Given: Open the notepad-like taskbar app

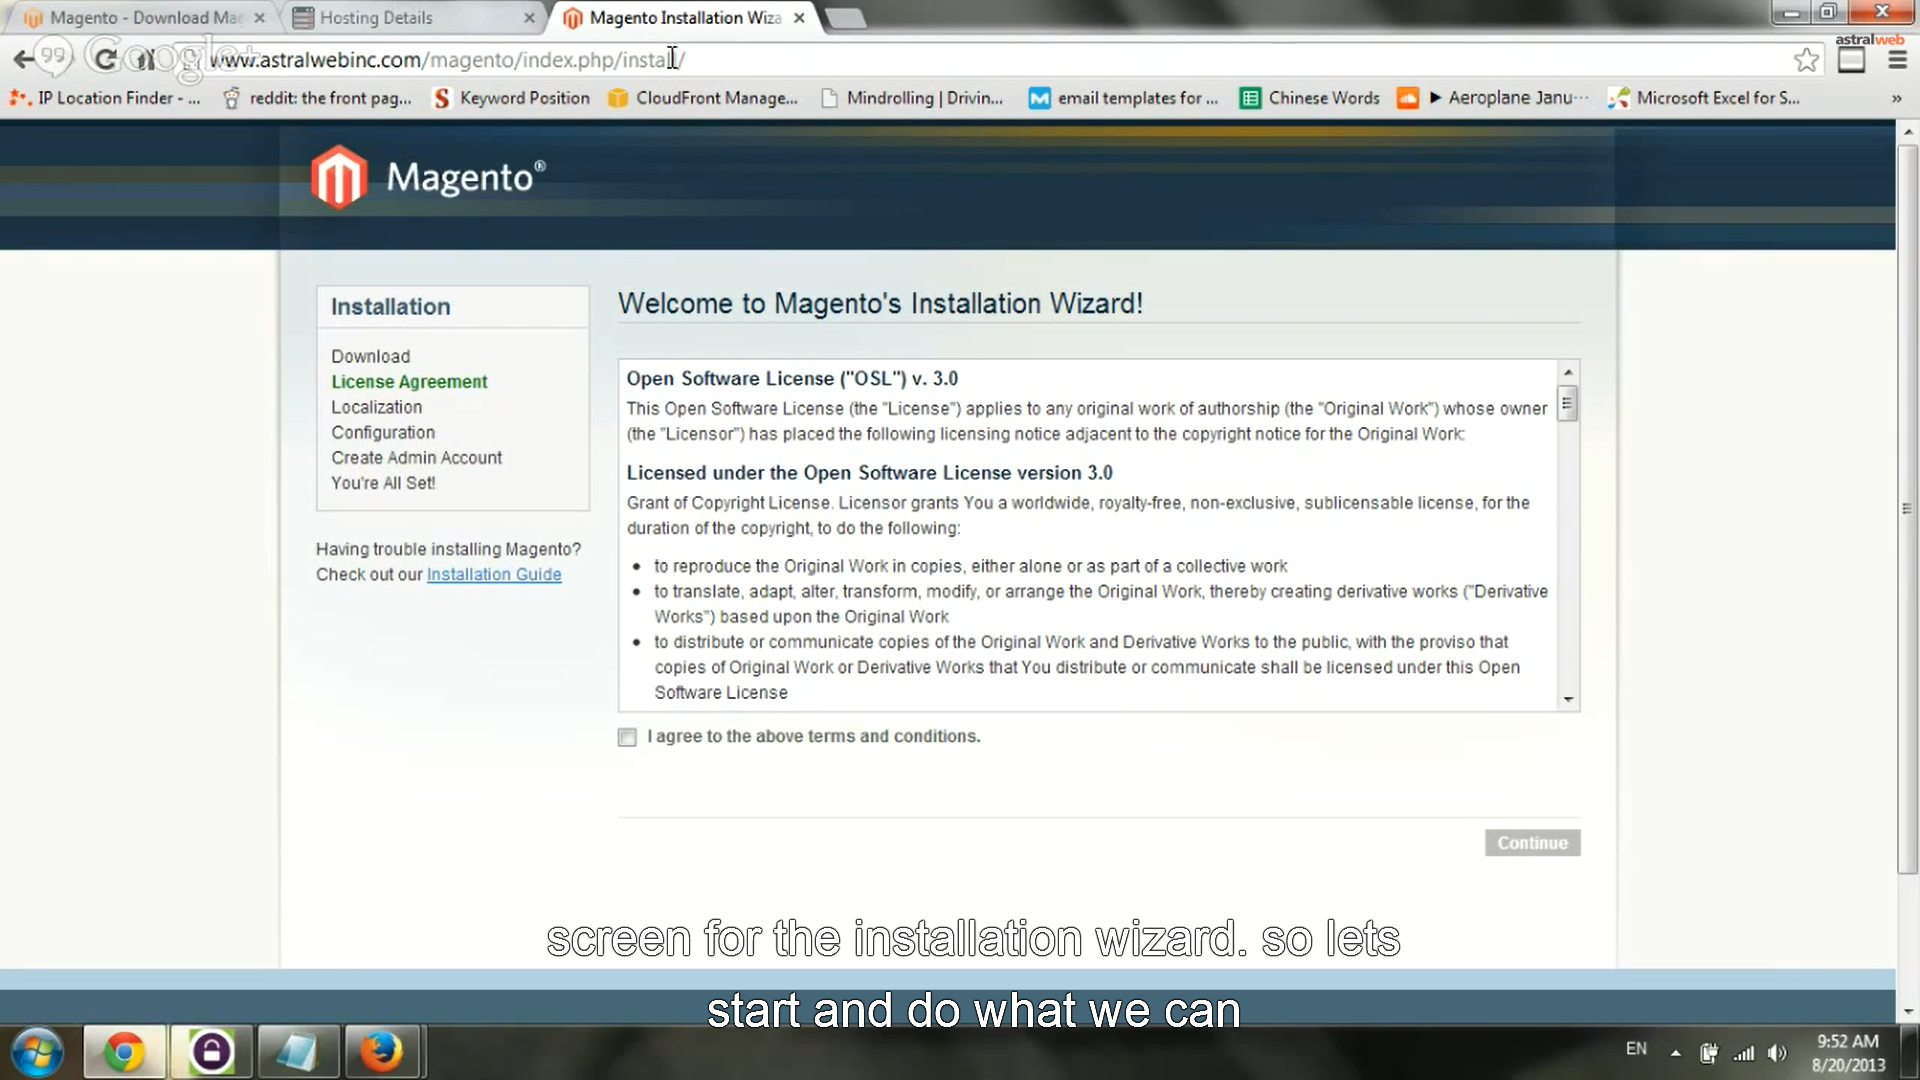Looking at the screenshot, I should [297, 1052].
